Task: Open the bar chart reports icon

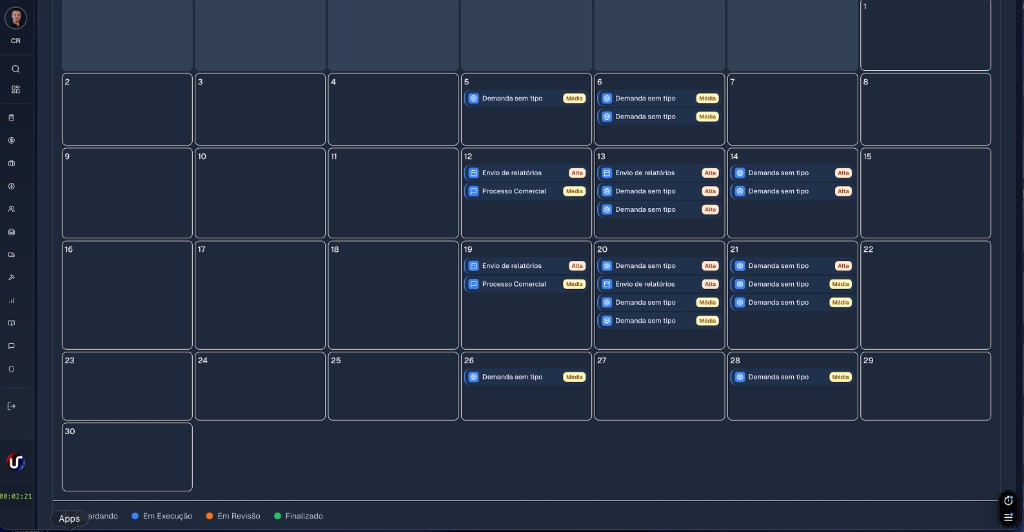Action: tap(11, 300)
